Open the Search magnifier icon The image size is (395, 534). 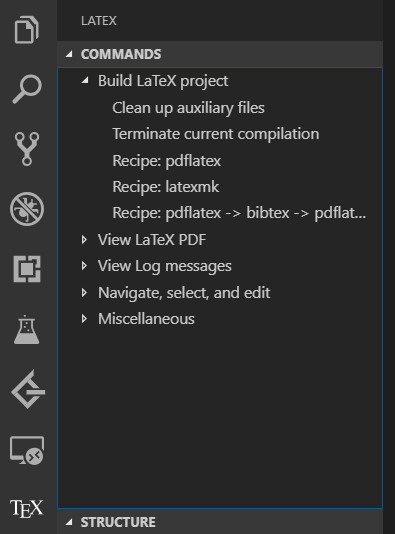click(x=27, y=89)
